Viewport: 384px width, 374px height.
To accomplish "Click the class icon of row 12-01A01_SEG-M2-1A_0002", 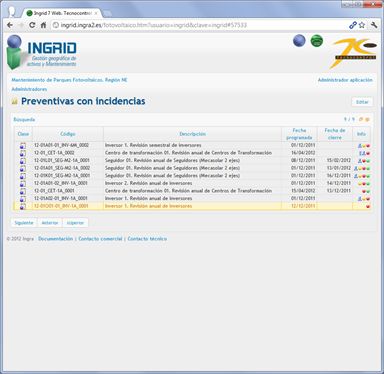I will coord(23,168).
